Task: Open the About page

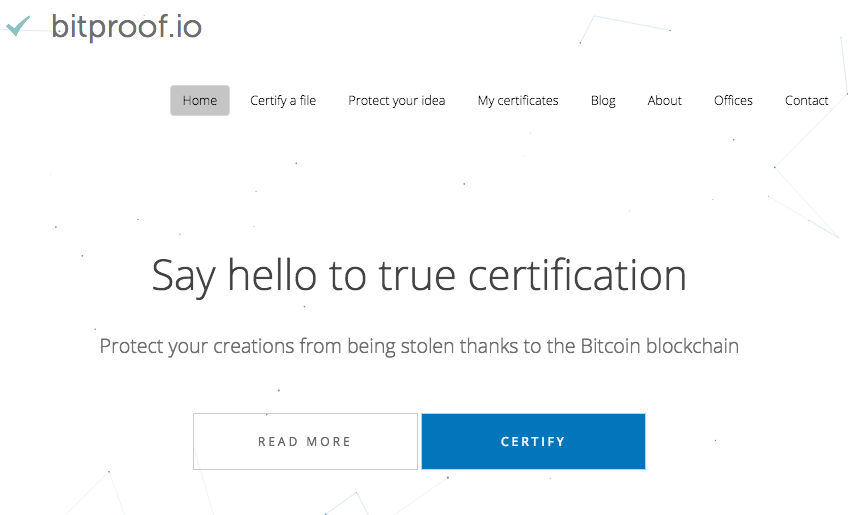Action: point(664,100)
